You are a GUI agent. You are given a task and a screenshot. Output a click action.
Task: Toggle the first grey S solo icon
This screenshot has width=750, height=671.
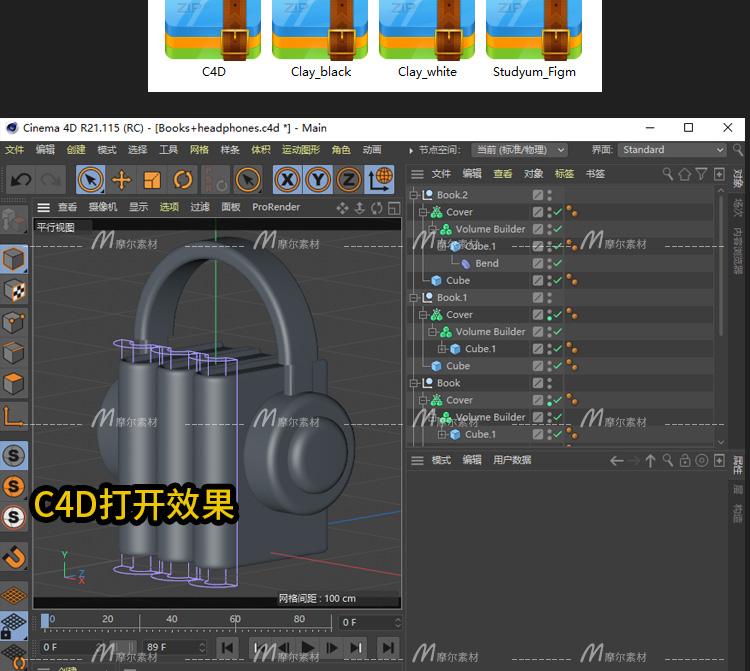tap(13, 456)
